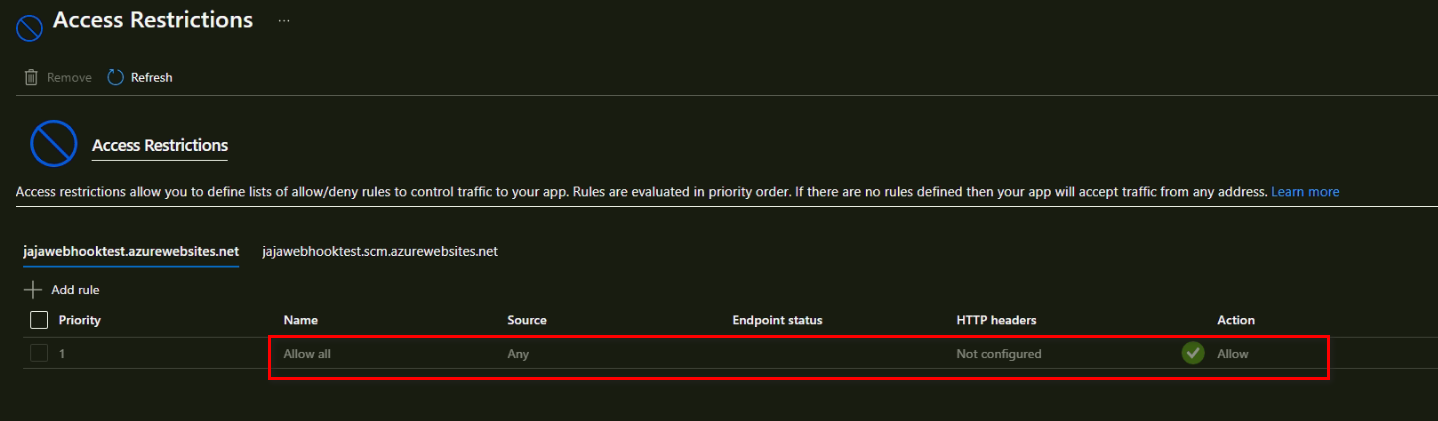
Task: Check the priority 1 rule checkbox
Action: click(x=39, y=353)
